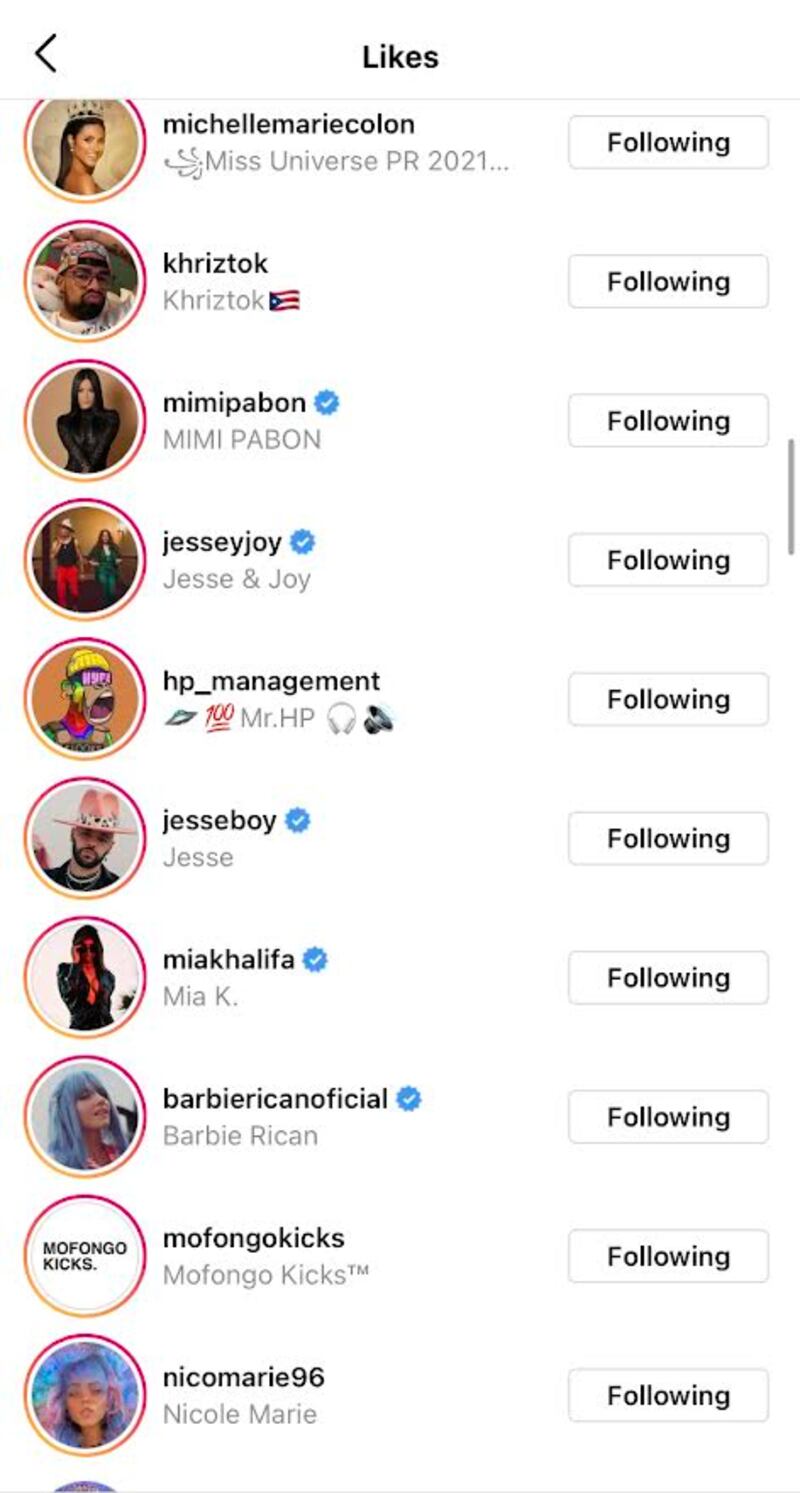
Task: Toggle Following for nicomarie96
Action: (x=668, y=1395)
